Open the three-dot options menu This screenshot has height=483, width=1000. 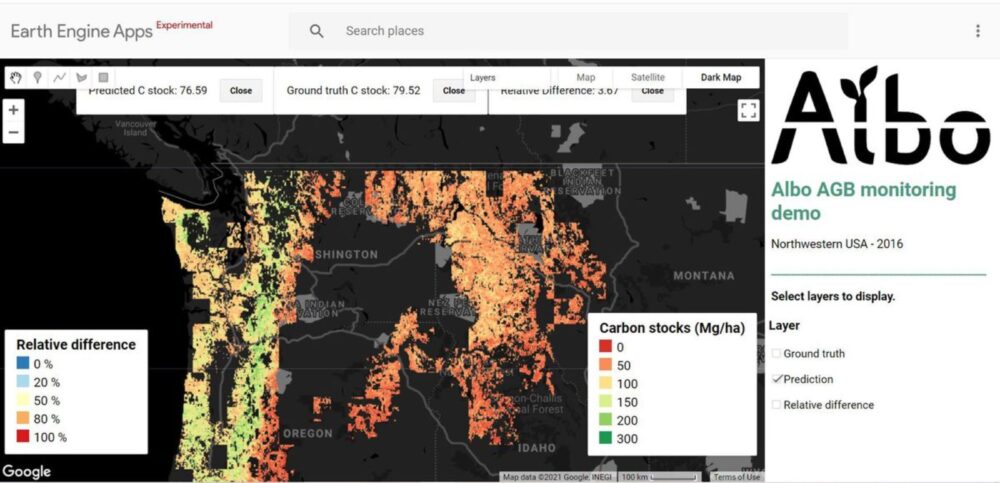(x=977, y=31)
